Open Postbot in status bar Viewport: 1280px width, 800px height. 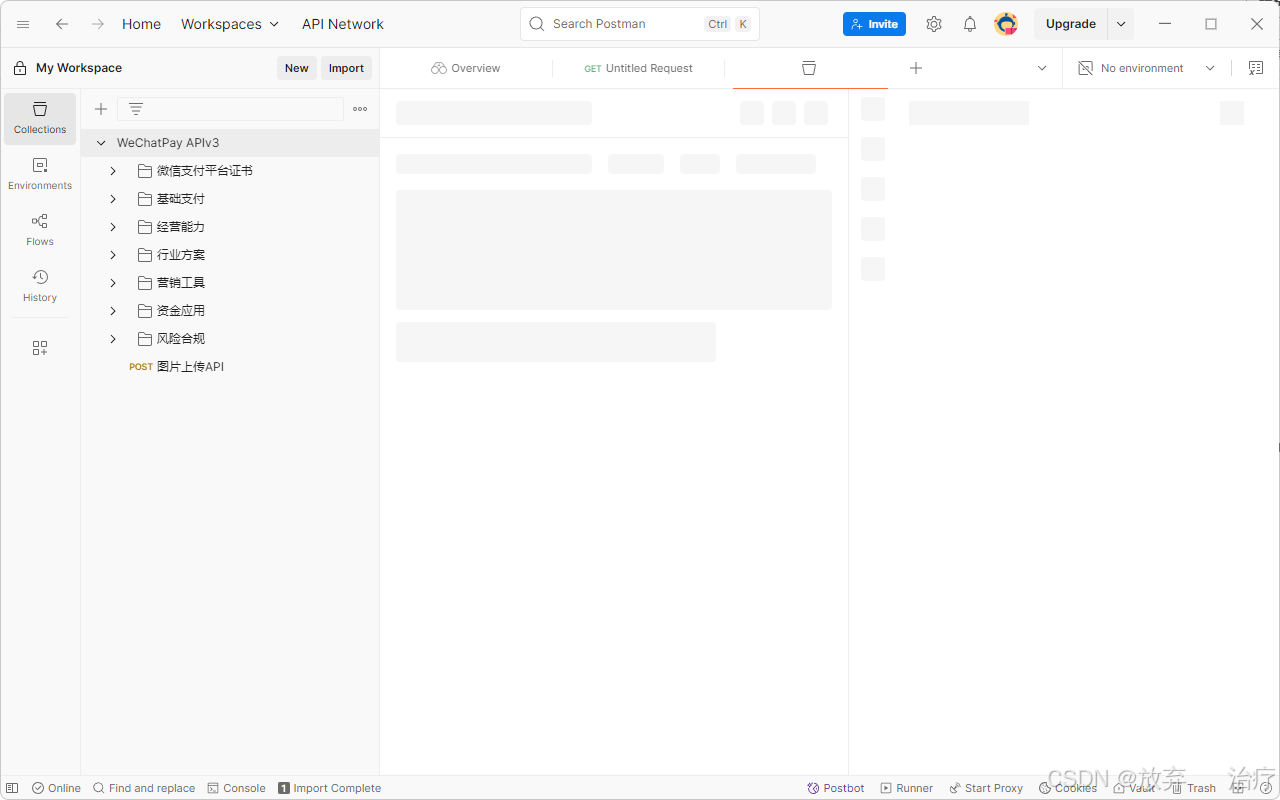pyautogui.click(x=836, y=788)
